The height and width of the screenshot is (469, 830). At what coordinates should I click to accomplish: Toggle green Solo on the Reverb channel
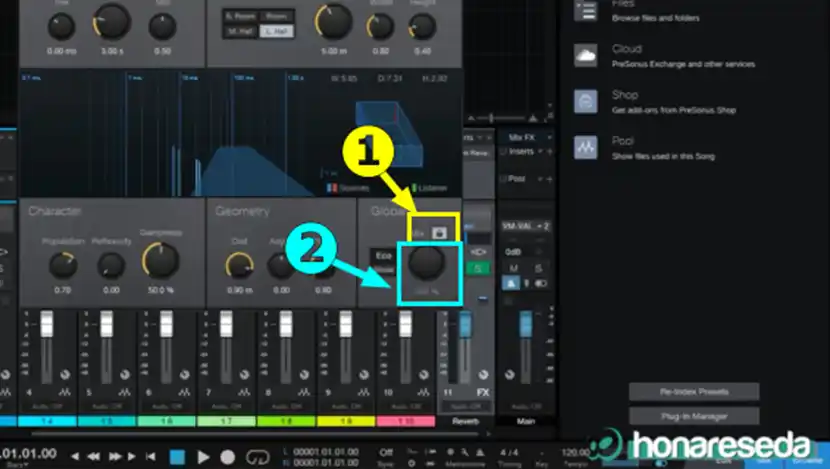477,268
